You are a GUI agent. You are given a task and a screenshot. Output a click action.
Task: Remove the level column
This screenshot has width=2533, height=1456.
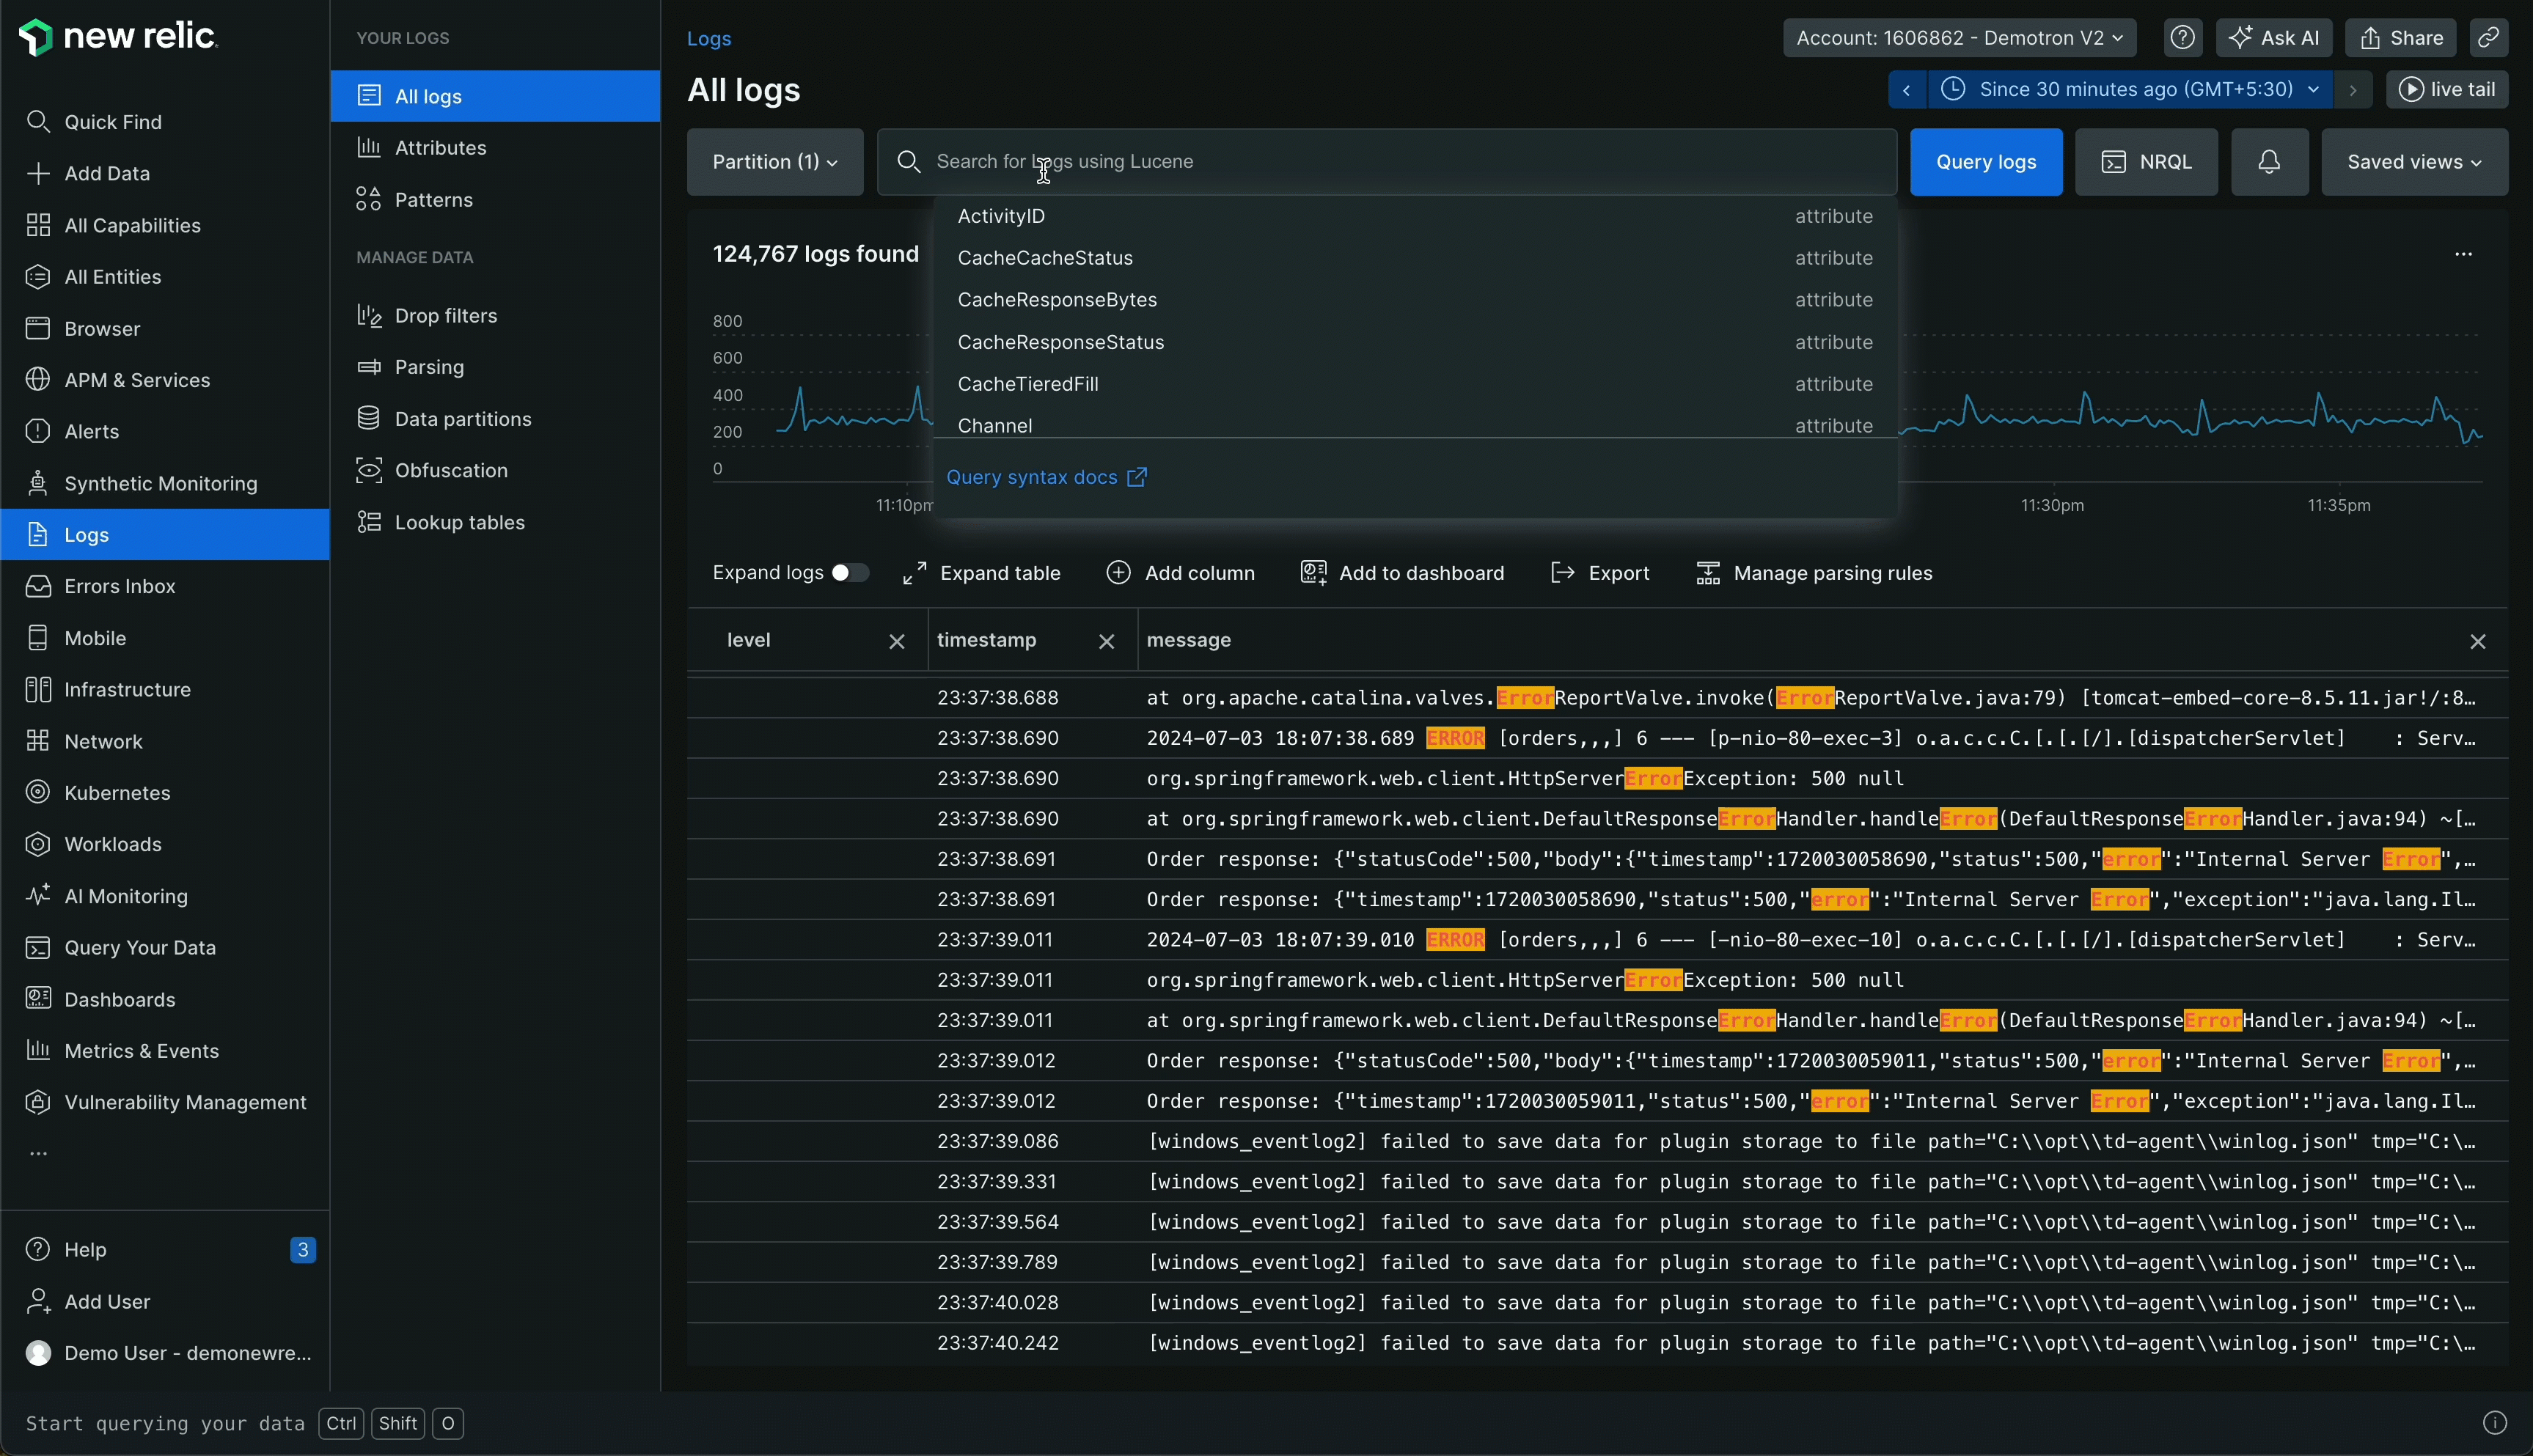pos(896,642)
